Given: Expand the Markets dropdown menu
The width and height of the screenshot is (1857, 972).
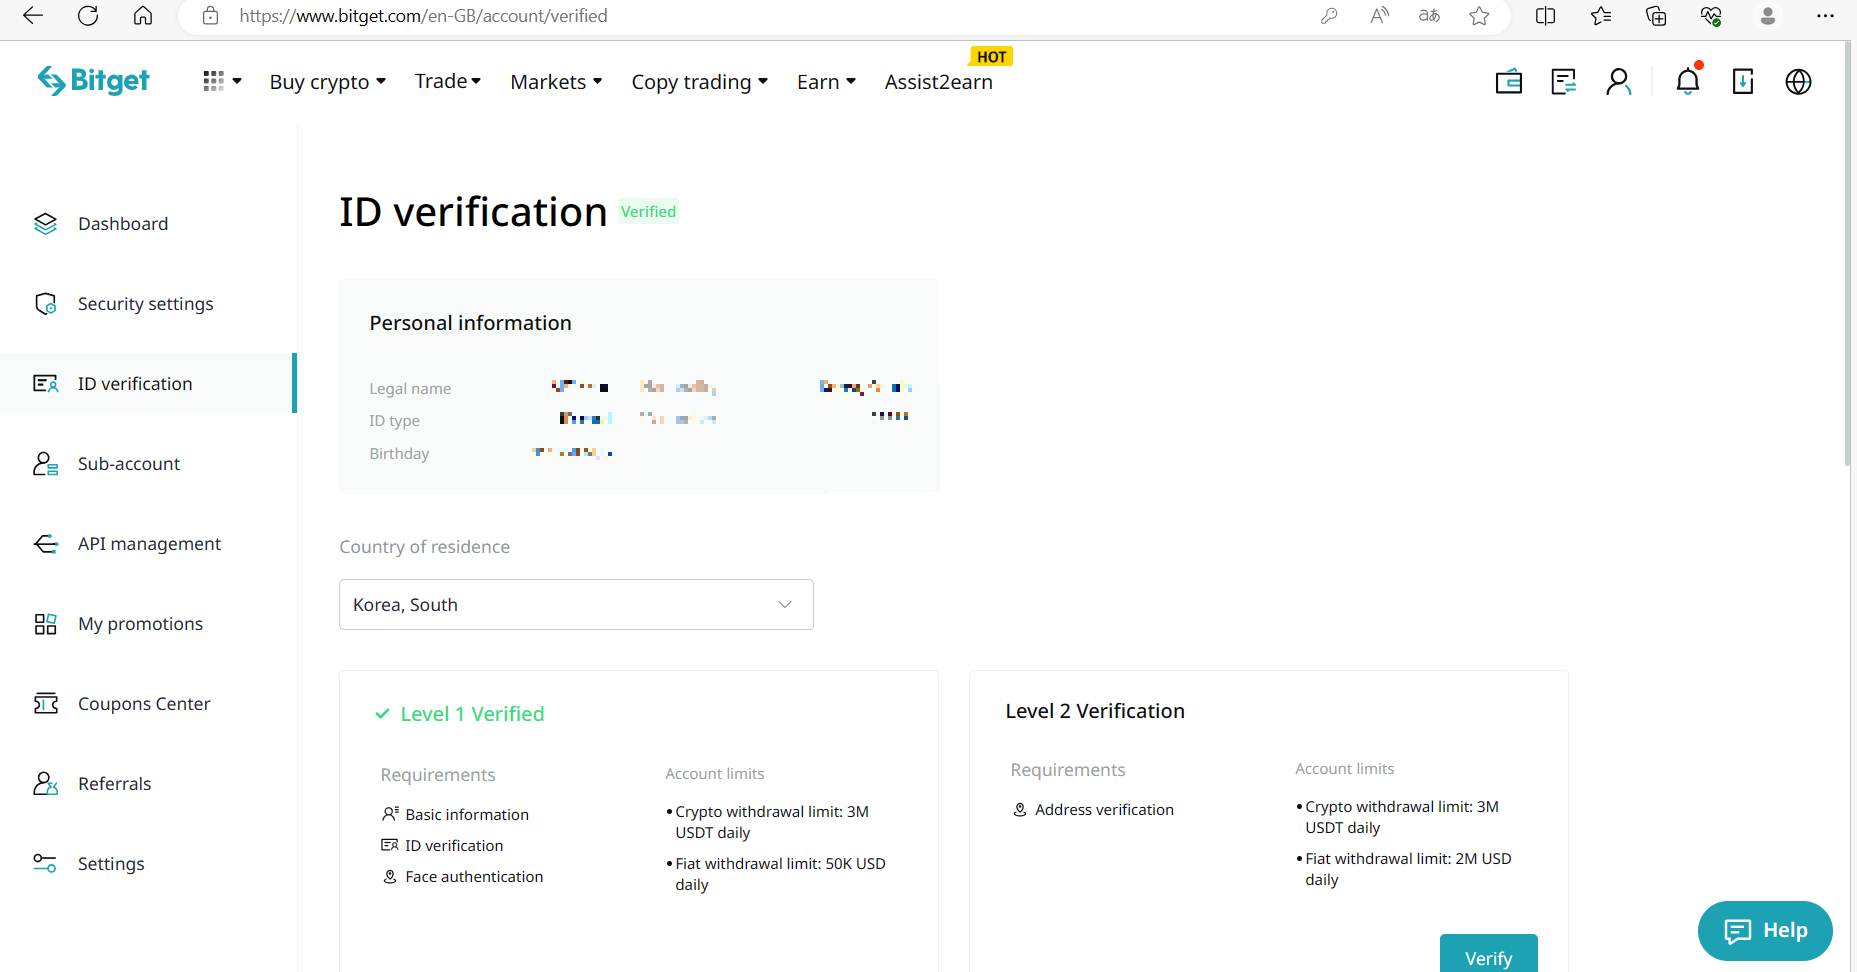Looking at the screenshot, I should [x=556, y=82].
